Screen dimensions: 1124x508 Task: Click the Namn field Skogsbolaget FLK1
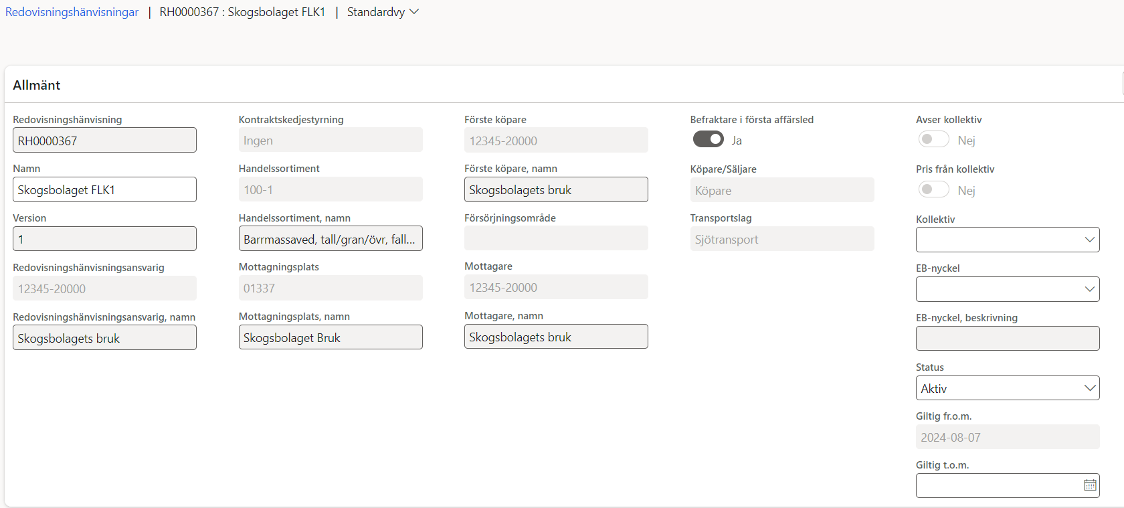point(105,189)
